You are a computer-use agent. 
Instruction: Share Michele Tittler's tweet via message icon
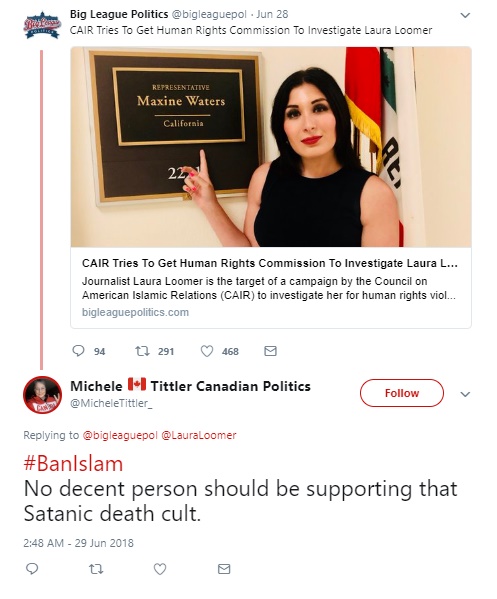[224, 569]
